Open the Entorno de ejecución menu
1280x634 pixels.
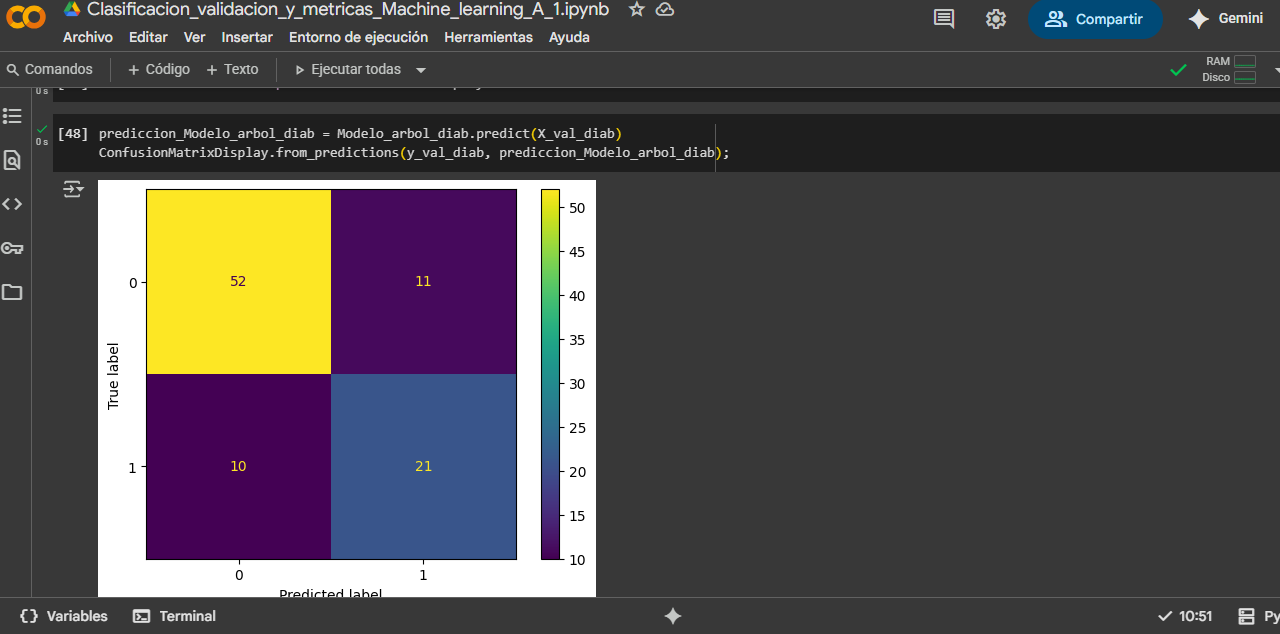click(358, 37)
